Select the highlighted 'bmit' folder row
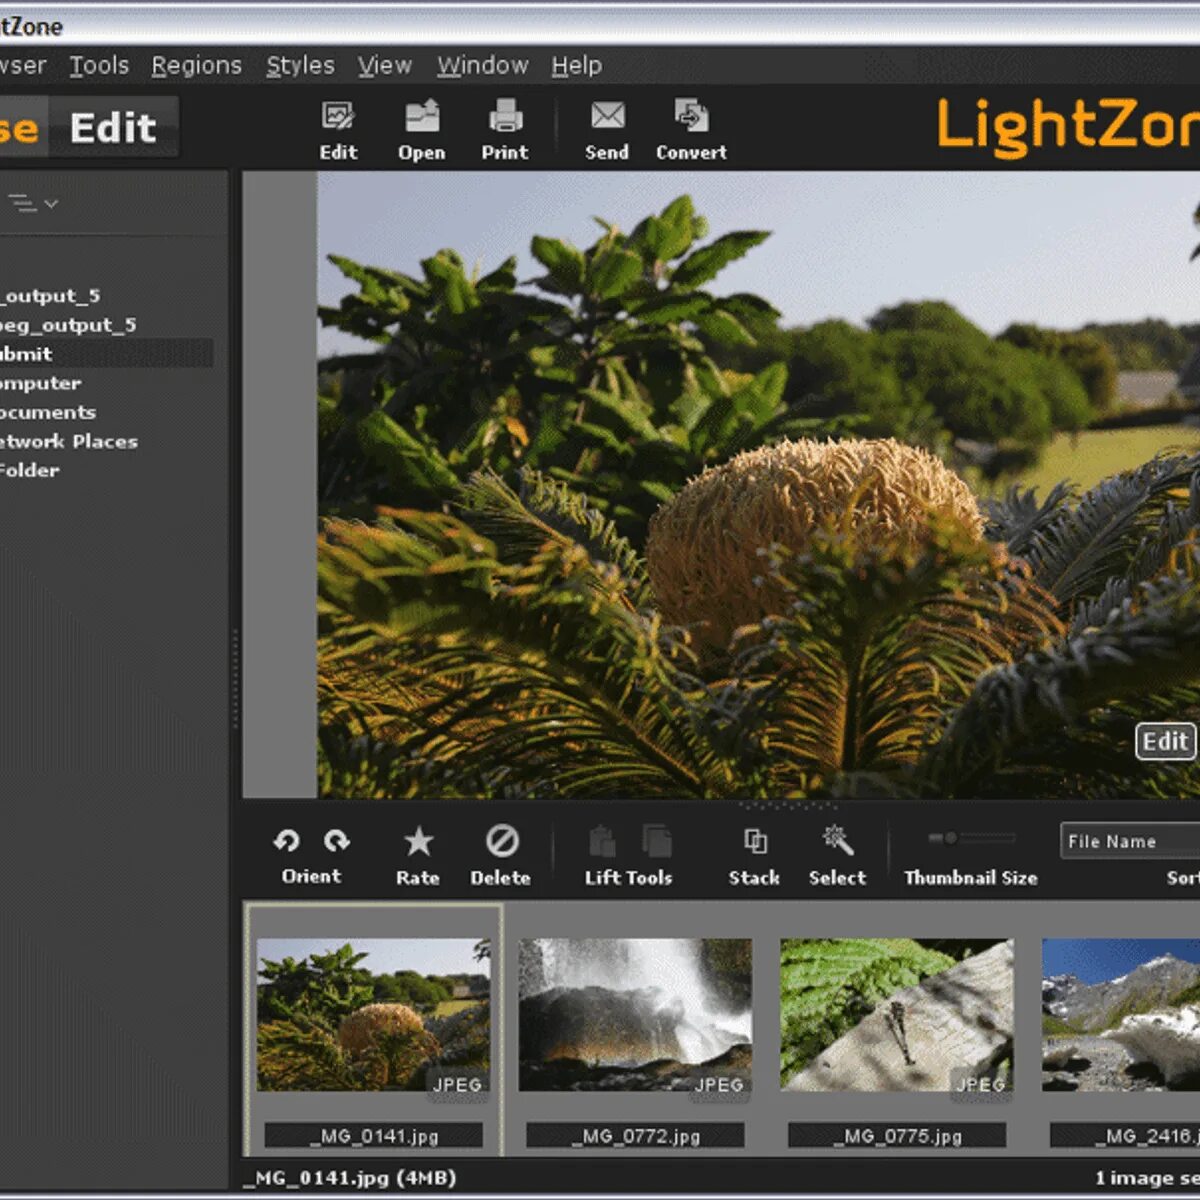 point(106,354)
